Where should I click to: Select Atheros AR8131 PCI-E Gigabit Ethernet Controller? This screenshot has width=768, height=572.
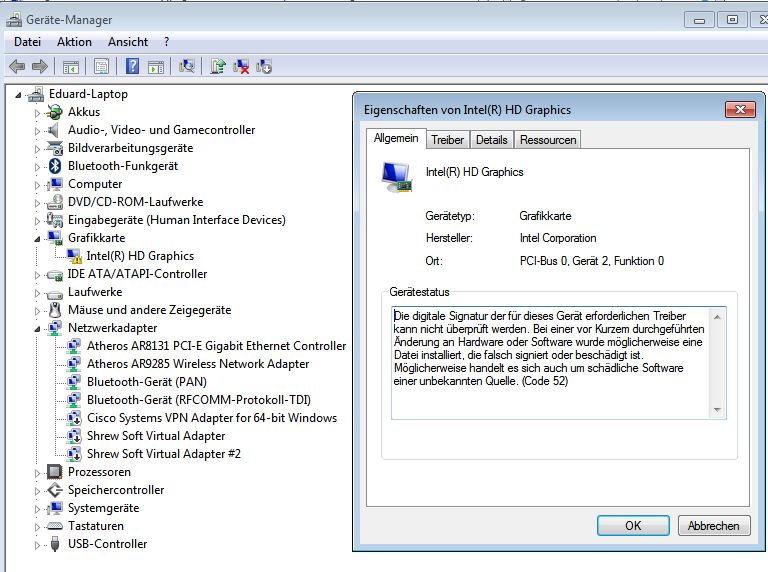pos(216,346)
